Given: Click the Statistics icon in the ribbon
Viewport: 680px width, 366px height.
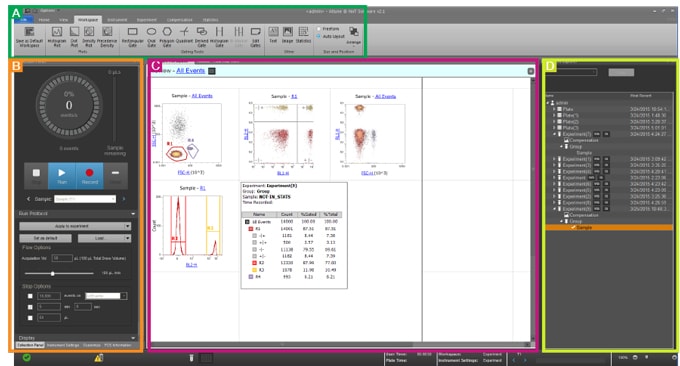Looking at the screenshot, I should coord(303,35).
